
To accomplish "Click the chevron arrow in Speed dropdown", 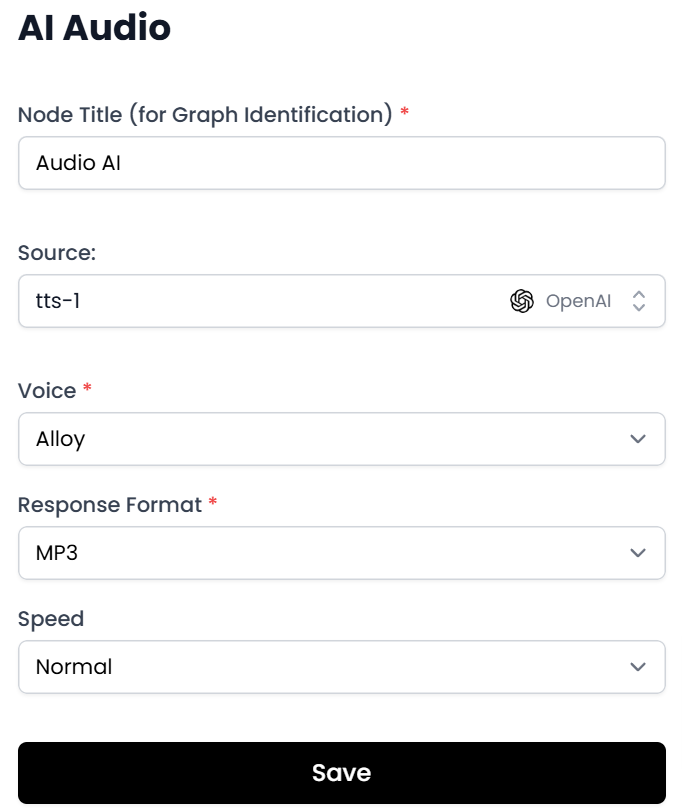I will click(638, 667).
